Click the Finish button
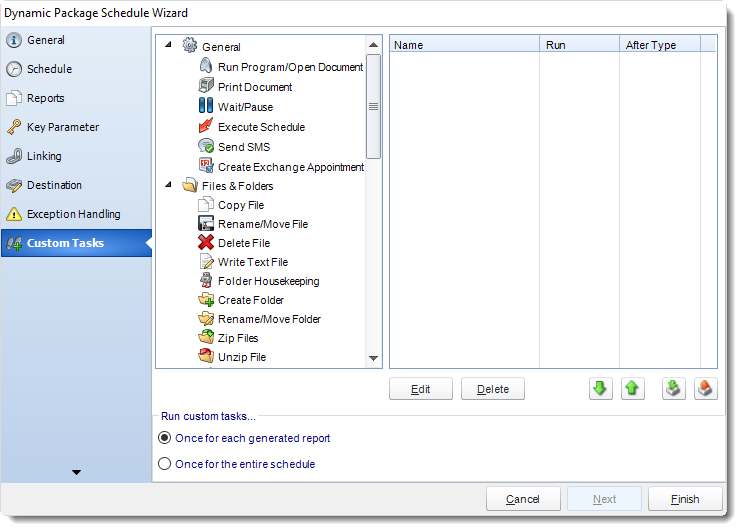Viewport: 742px width, 531px height. click(x=685, y=499)
